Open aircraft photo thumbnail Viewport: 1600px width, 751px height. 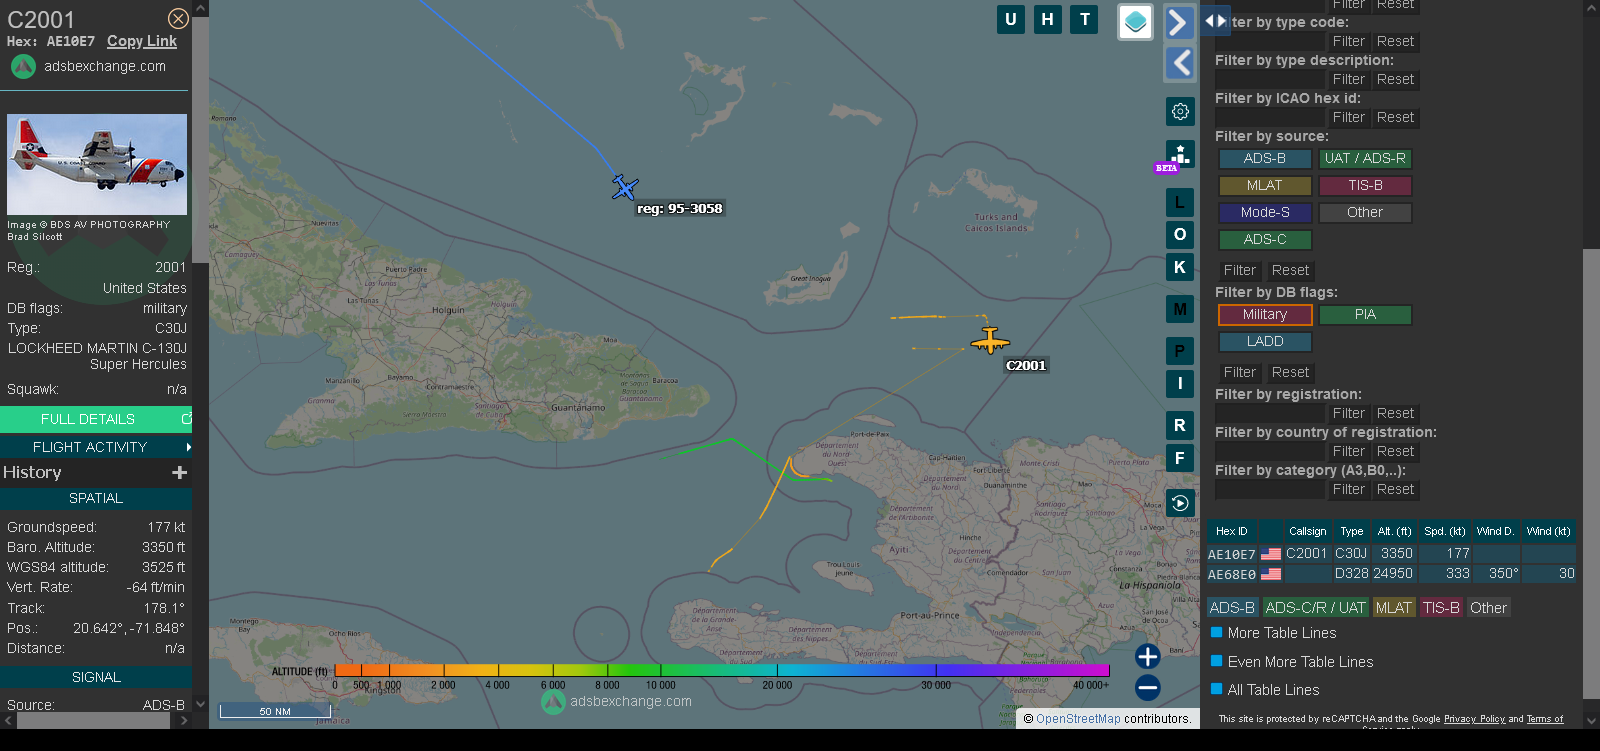(x=97, y=164)
